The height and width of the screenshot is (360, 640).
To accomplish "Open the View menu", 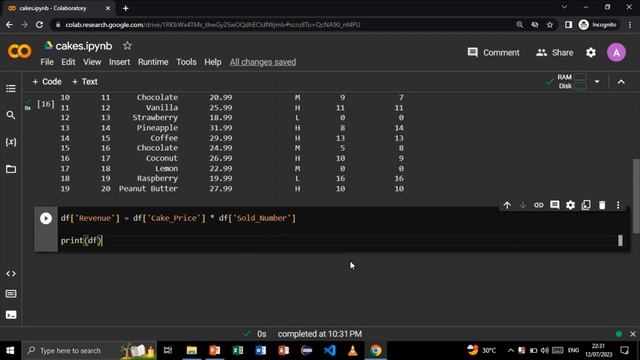I will 92,62.
